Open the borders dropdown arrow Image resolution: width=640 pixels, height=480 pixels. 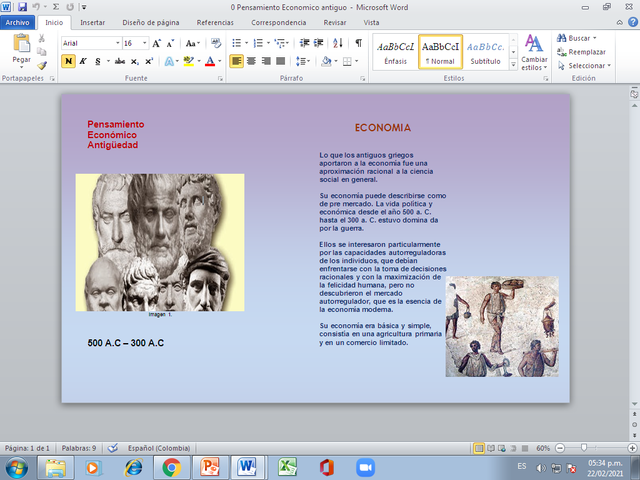point(356,62)
